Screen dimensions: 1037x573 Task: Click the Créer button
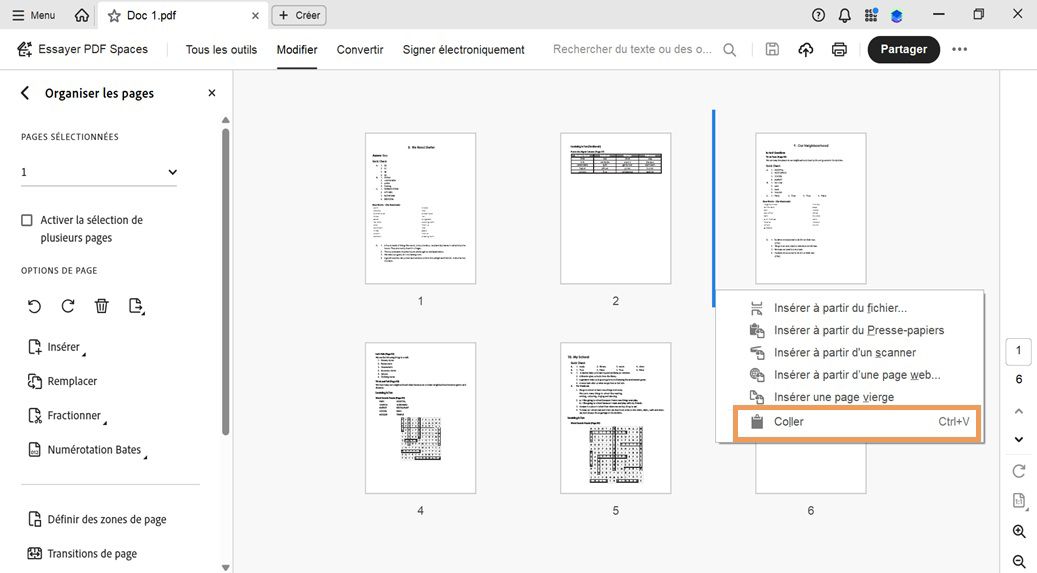click(x=299, y=15)
